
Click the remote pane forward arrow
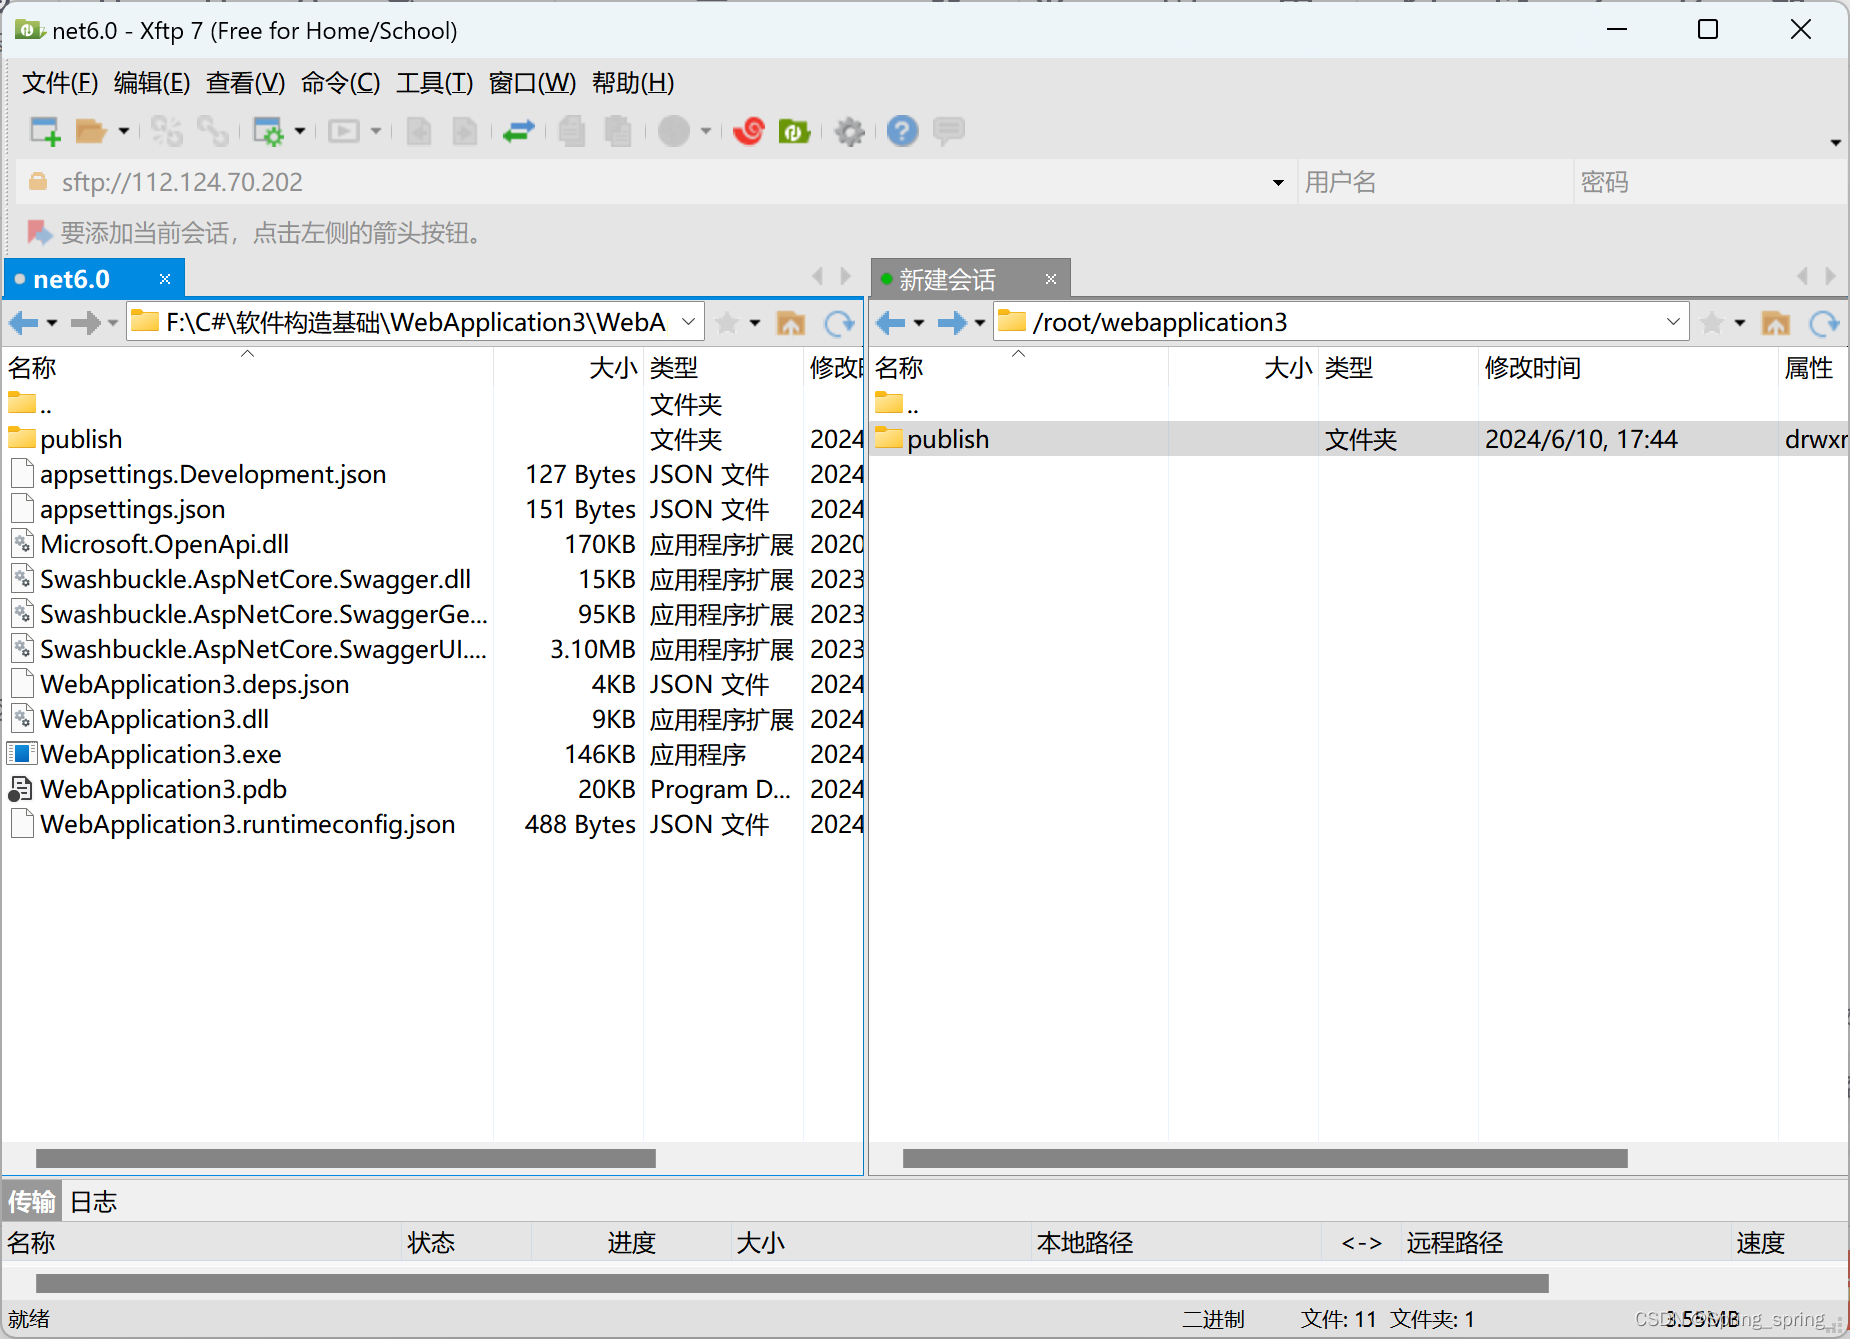tap(952, 322)
